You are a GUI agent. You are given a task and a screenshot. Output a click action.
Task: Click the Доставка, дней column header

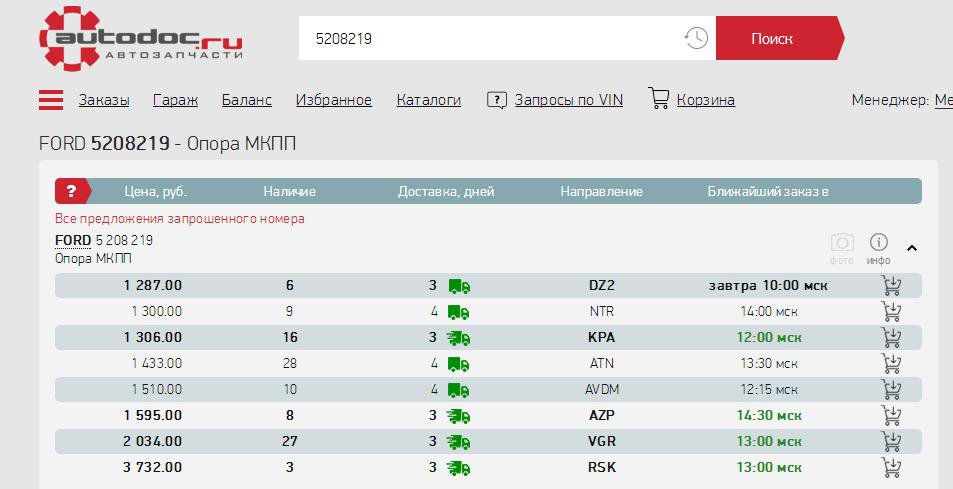click(446, 191)
